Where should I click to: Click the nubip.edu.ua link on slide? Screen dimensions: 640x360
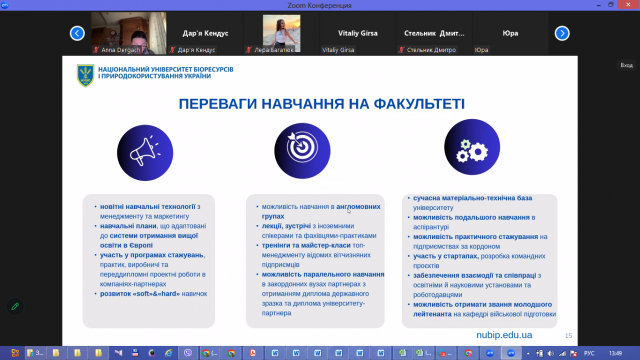tap(504, 335)
